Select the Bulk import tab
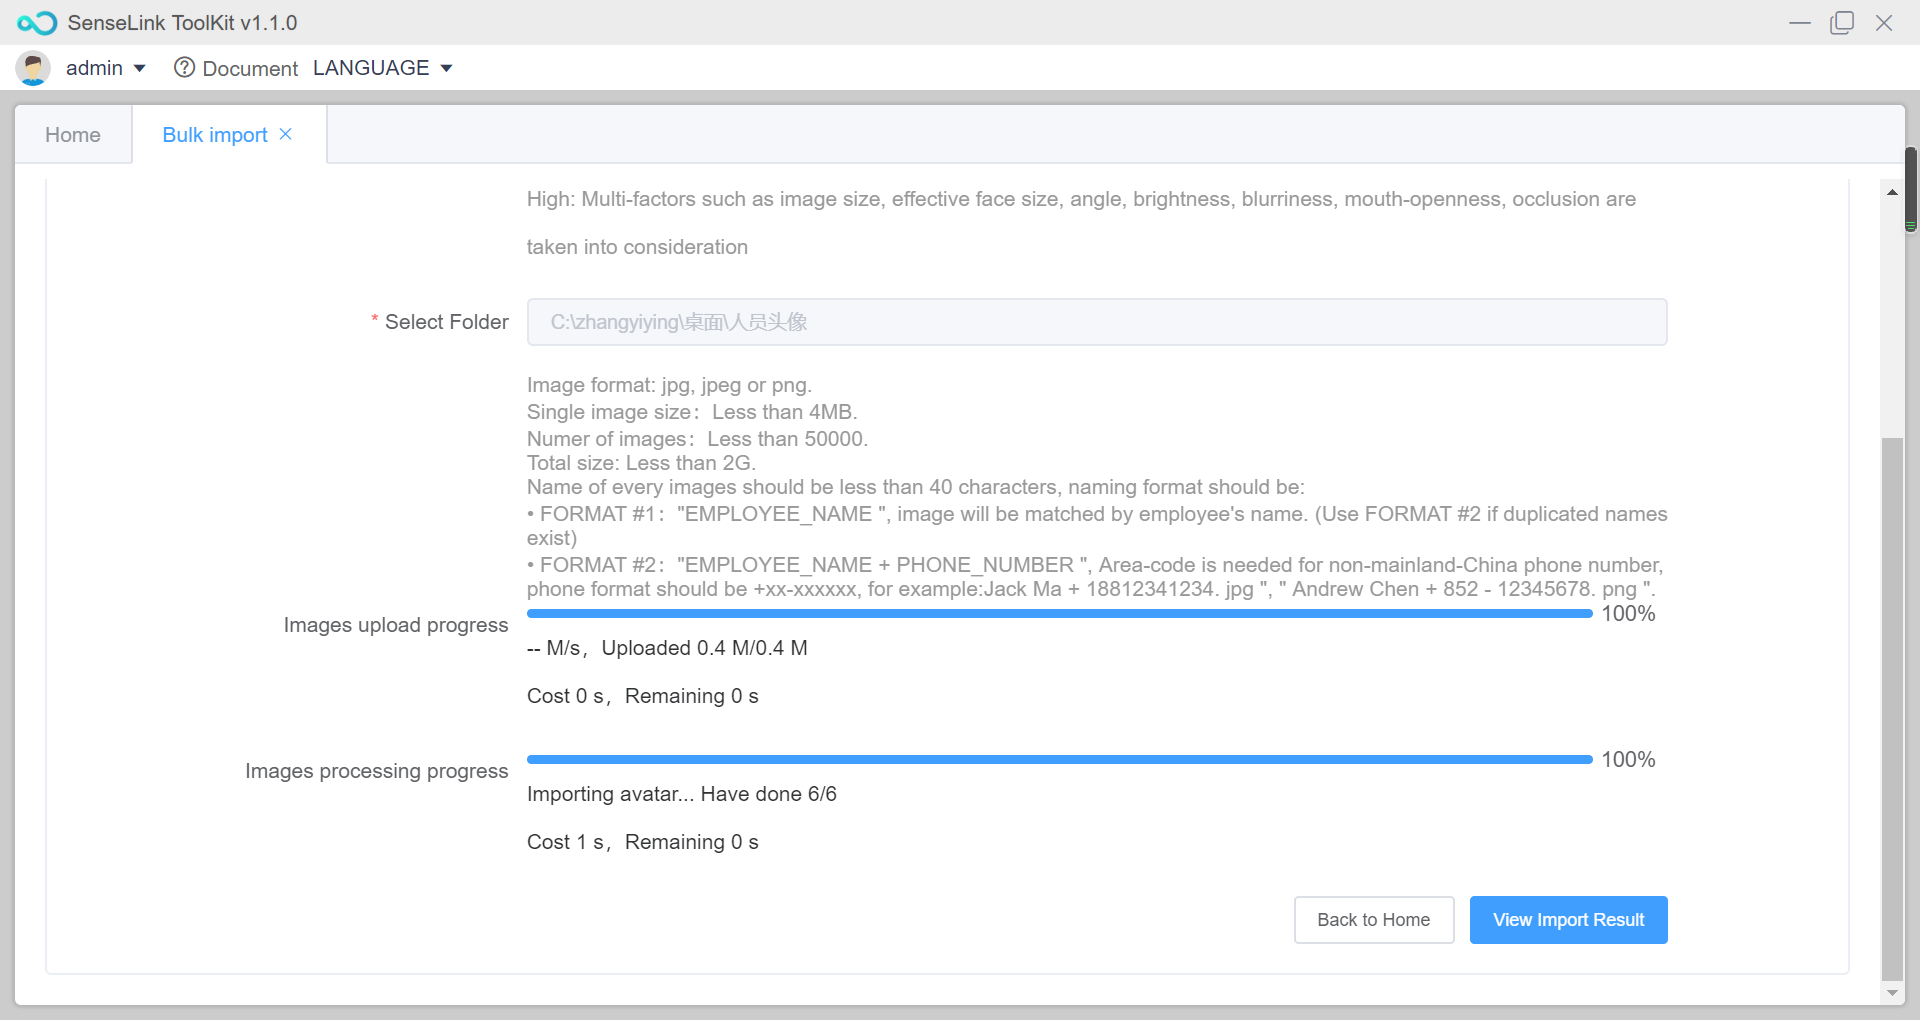This screenshot has width=1920, height=1020. tap(215, 135)
